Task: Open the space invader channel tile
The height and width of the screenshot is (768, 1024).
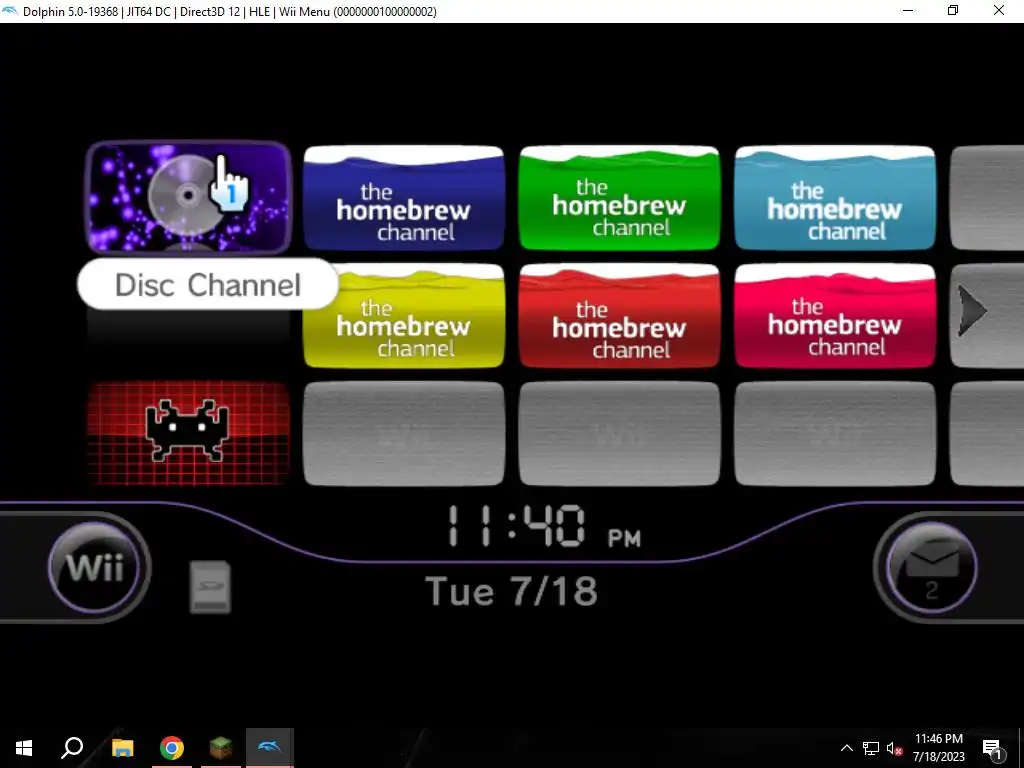Action: pyautogui.click(x=188, y=434)
